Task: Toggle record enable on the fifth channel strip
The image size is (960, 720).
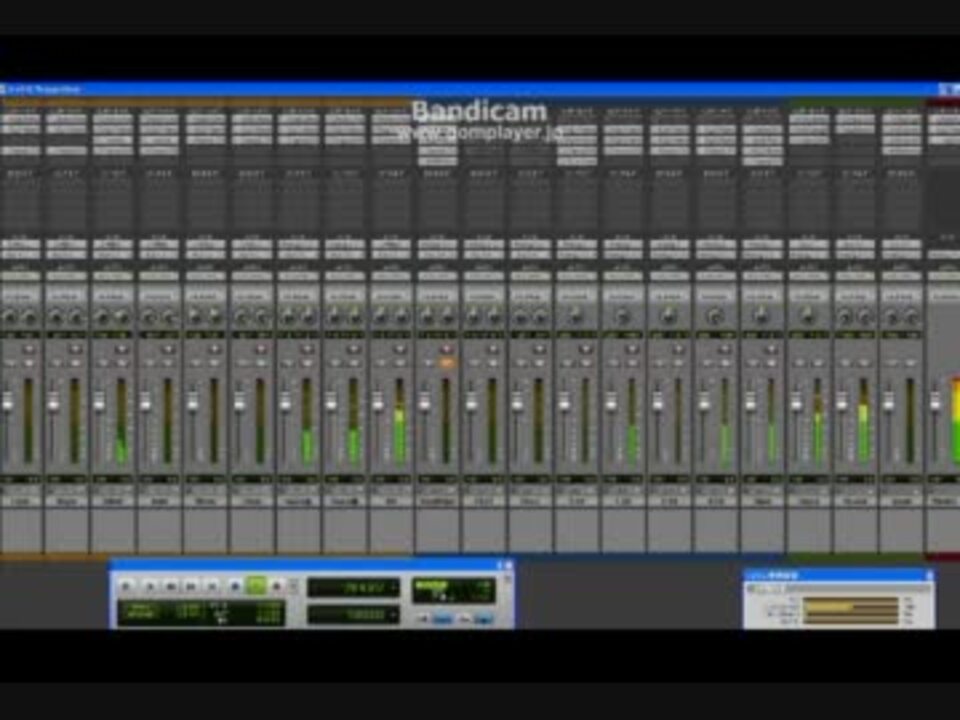Action: pos(214,348)
